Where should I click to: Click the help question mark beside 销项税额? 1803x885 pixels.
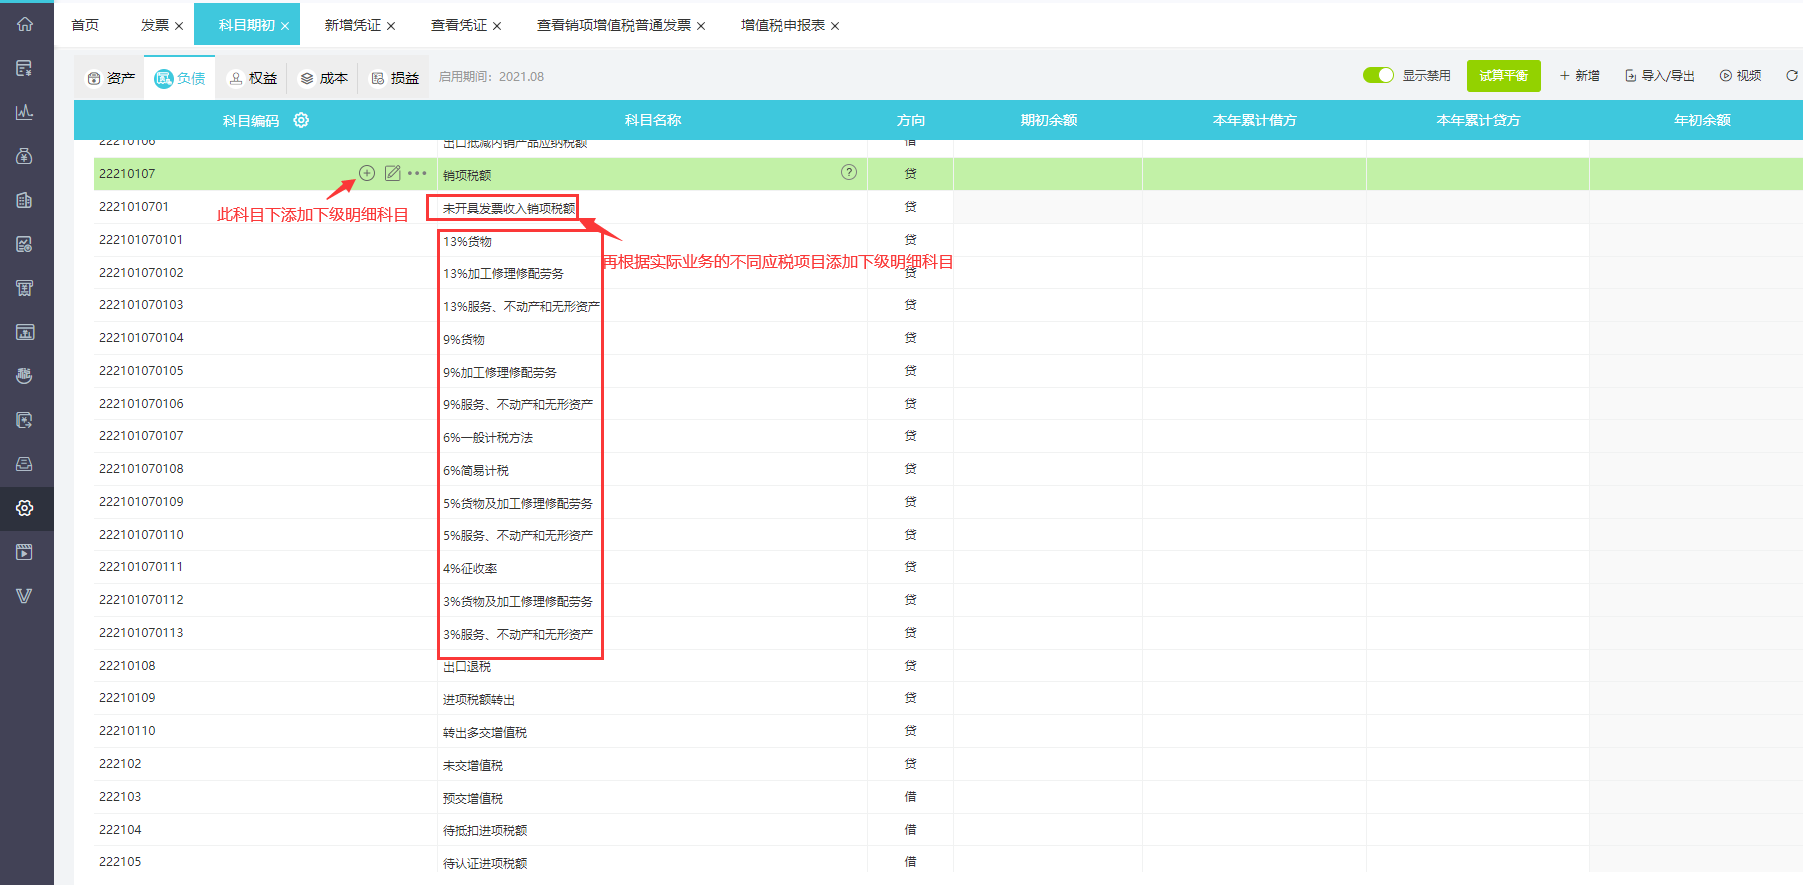(849, 172)
